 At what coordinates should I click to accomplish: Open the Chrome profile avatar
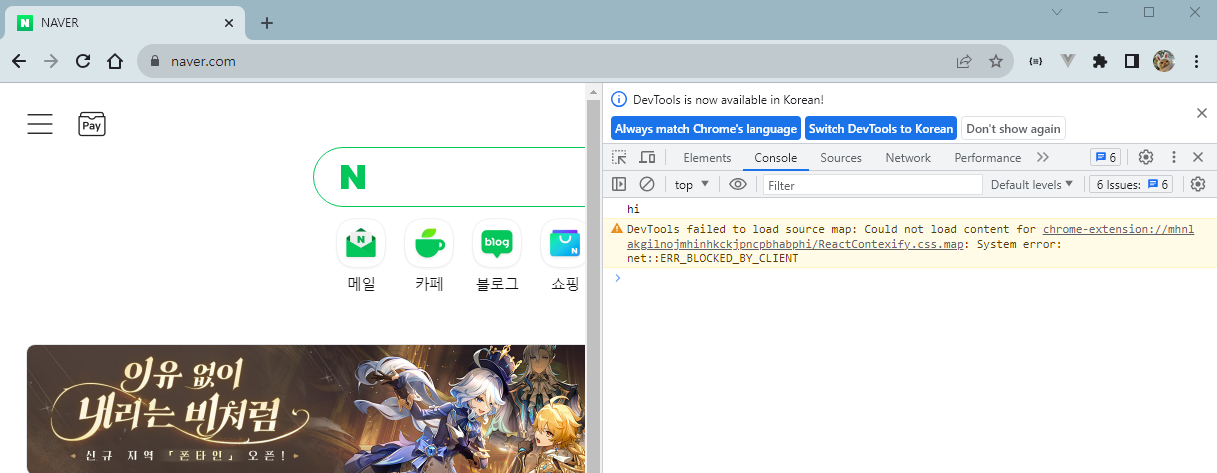1163,61
